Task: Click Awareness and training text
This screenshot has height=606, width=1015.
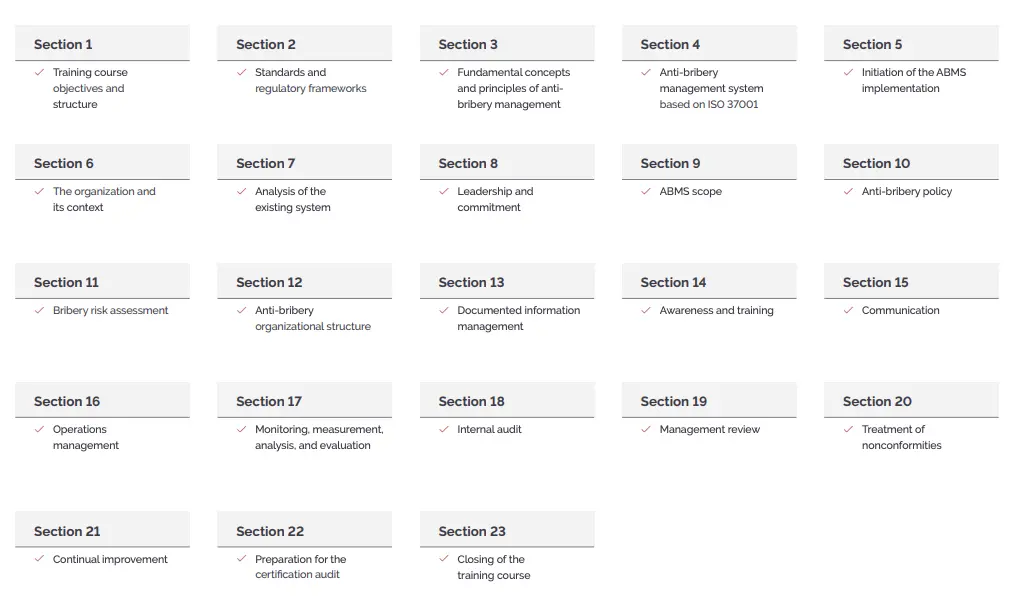Action: (716, 311)
